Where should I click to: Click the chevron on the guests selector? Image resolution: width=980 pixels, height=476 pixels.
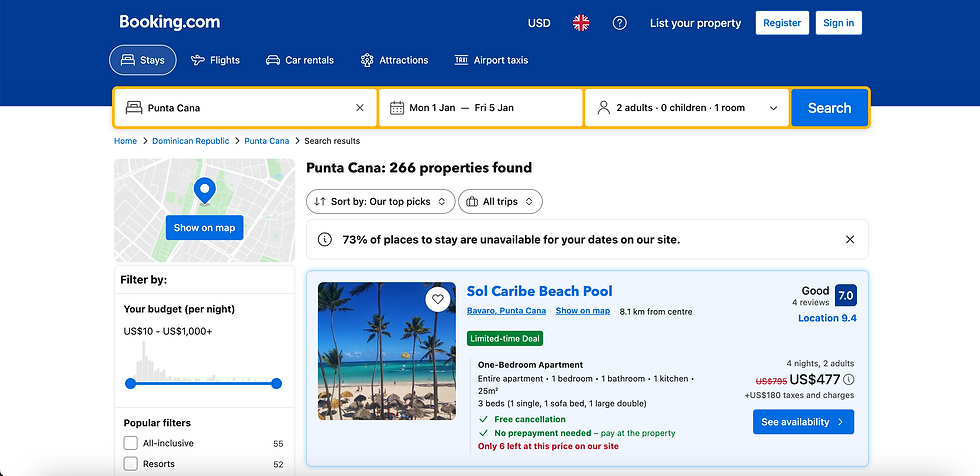[x=773, y=108]
